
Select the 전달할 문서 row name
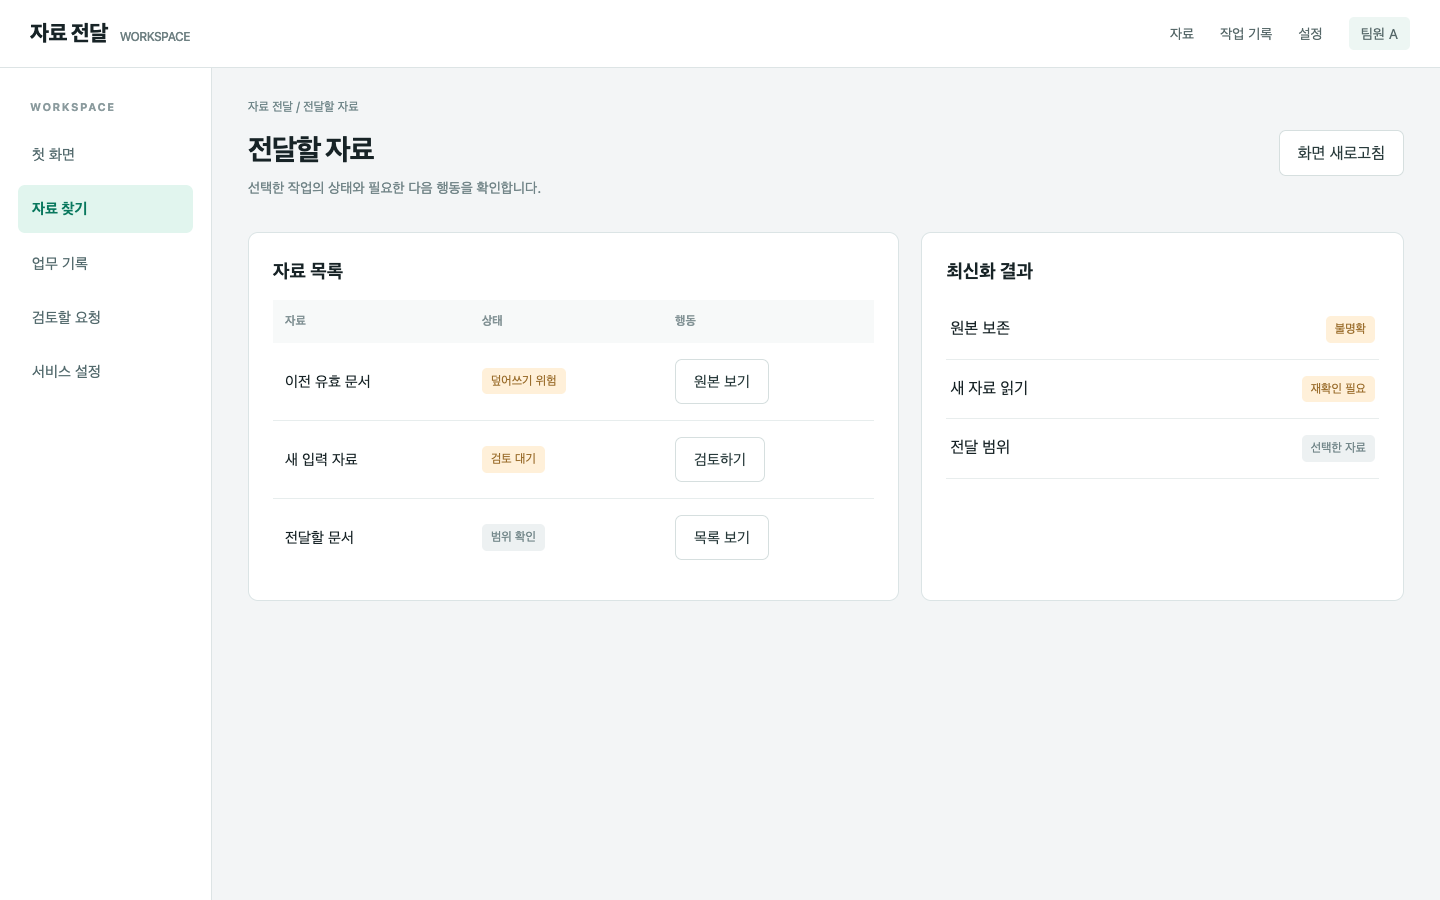pyautogui.click(x=319, y=537)
